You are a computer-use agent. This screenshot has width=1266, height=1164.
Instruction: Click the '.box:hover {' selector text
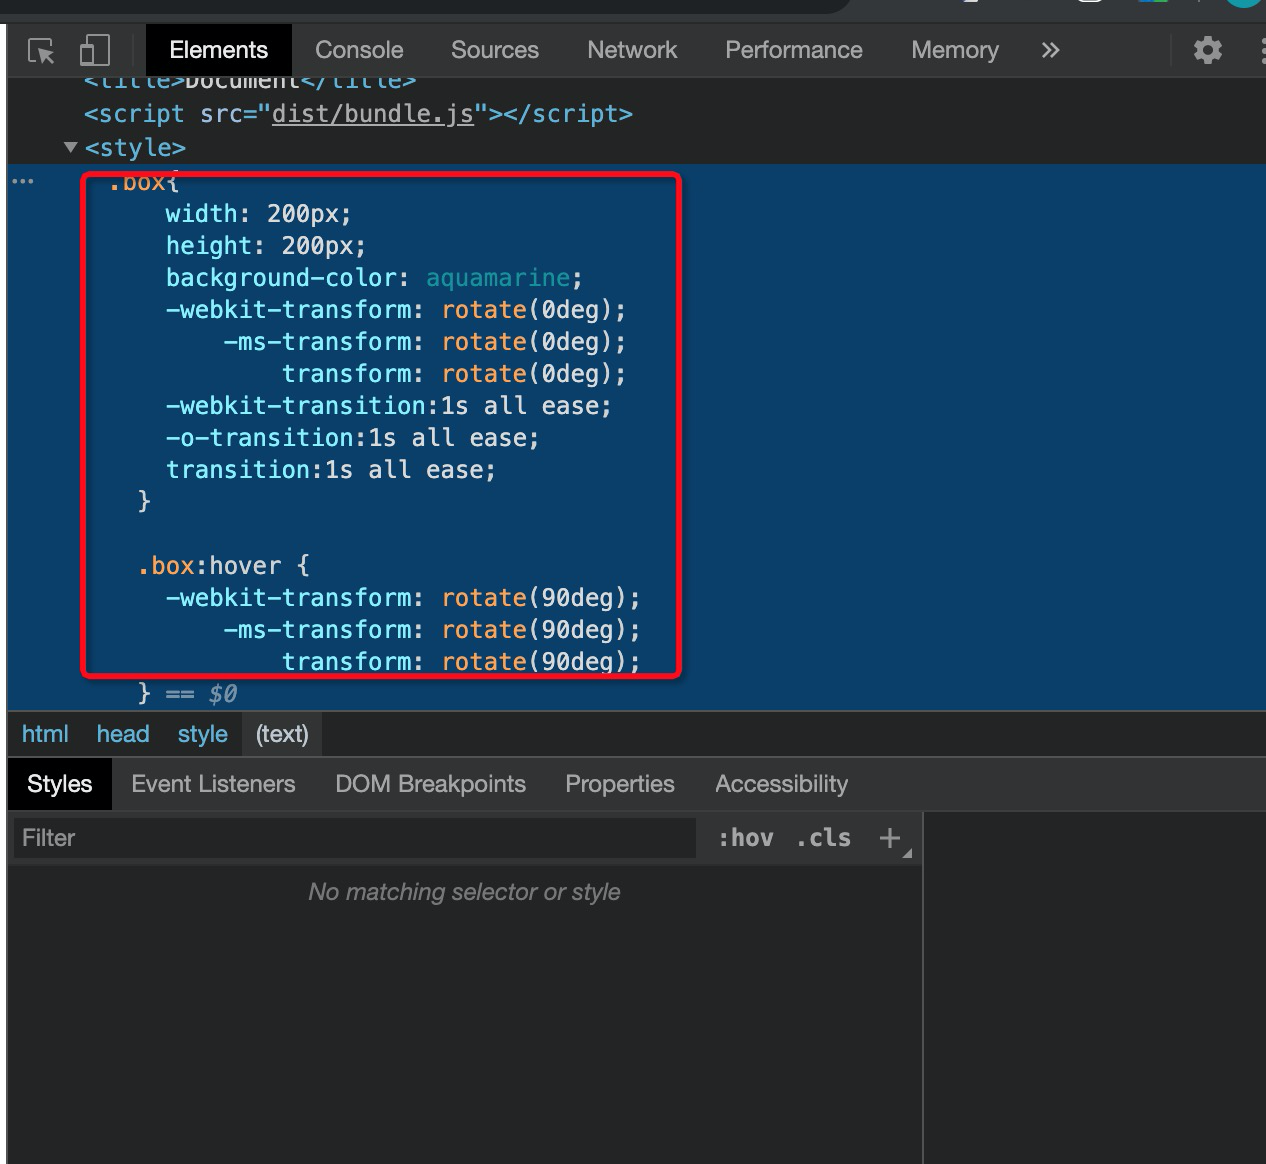(x=224, y=566)
